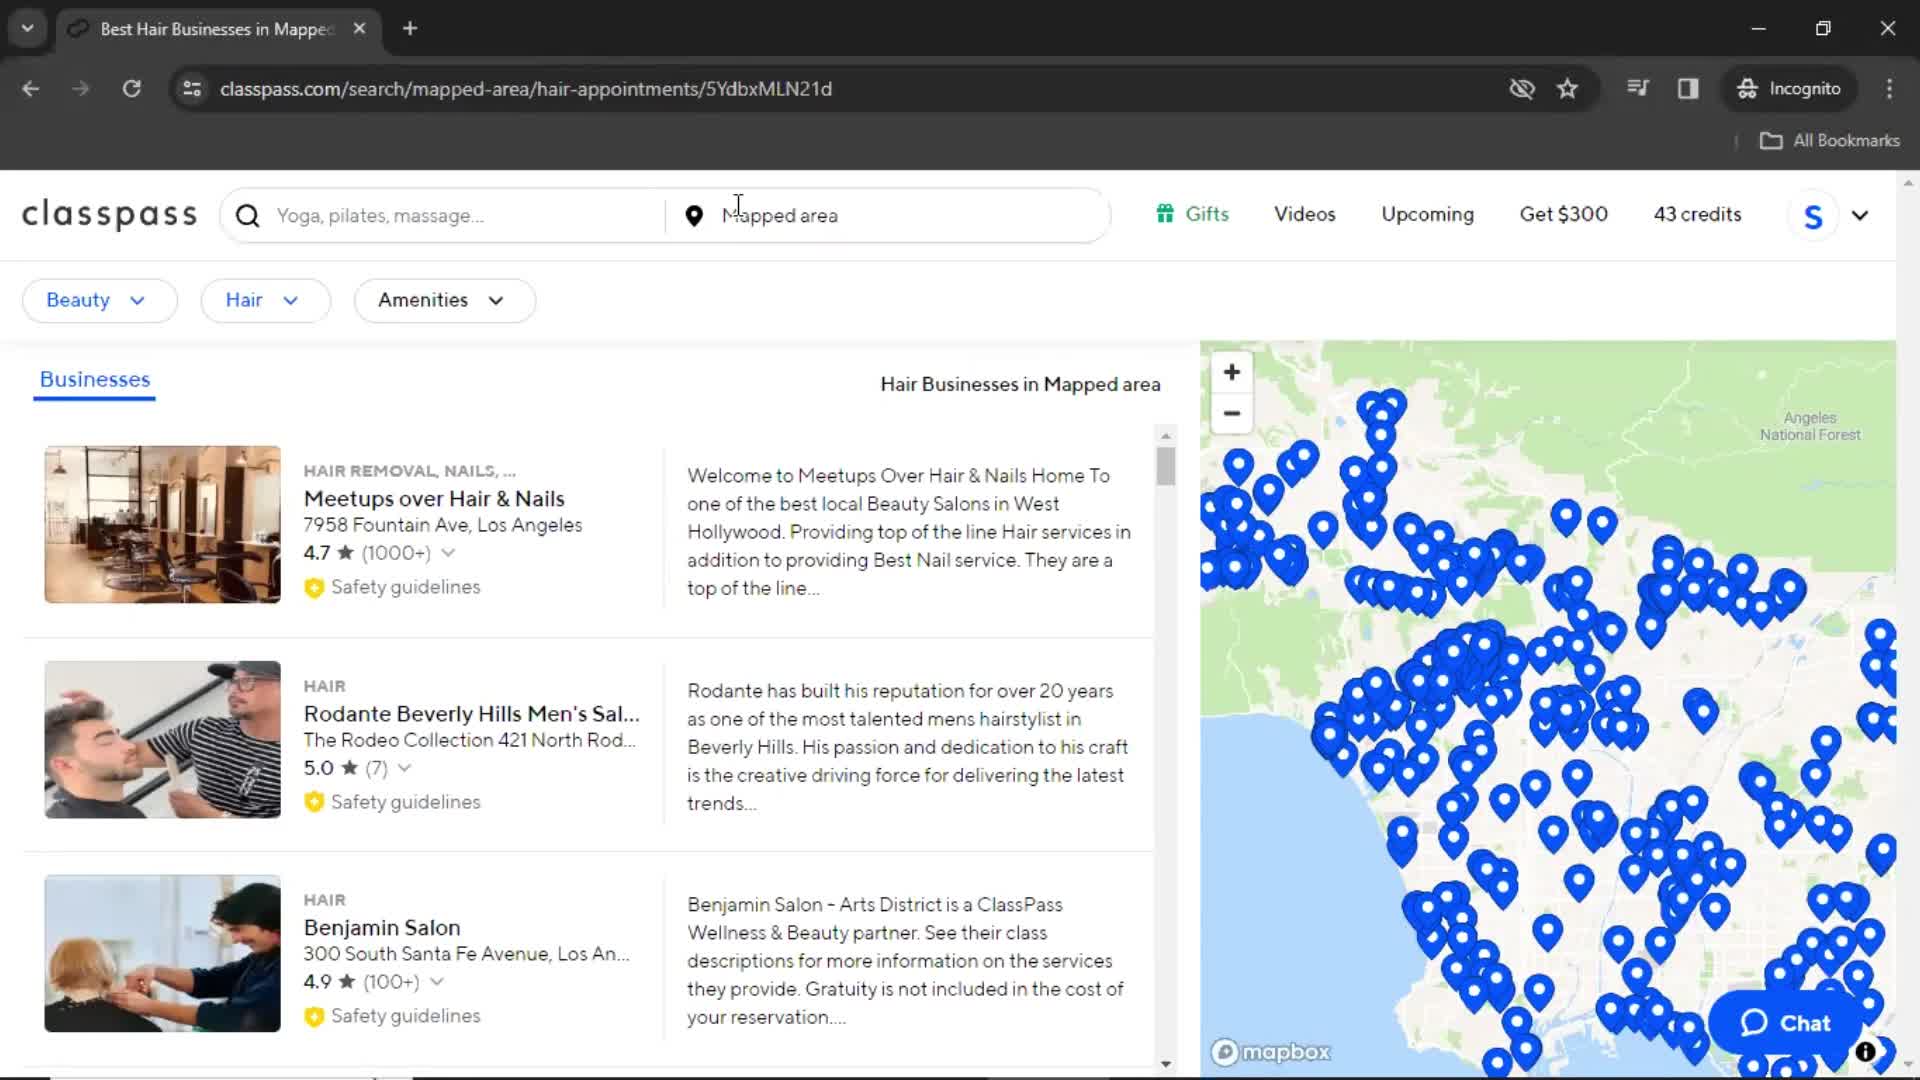The width and height of the screenshot is (1920, 1080).
Task: Click Meetups over Hair & Nails thumbnail
Action: [162, 525]
